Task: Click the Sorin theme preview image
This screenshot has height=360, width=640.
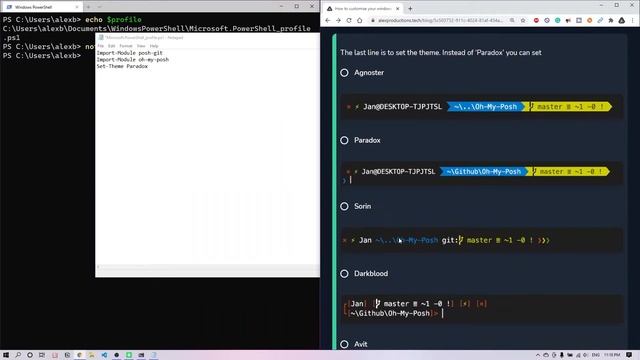Action: (x=482, y=240)
